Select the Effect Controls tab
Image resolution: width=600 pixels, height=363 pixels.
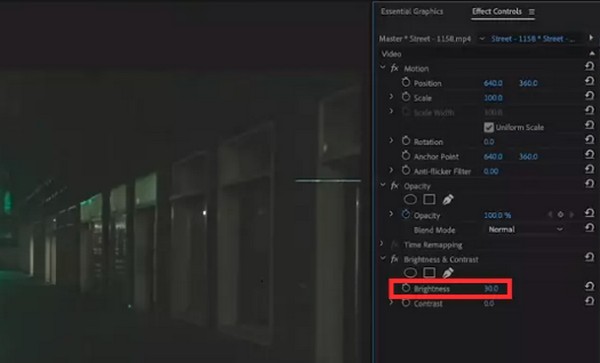coord(497,11)
